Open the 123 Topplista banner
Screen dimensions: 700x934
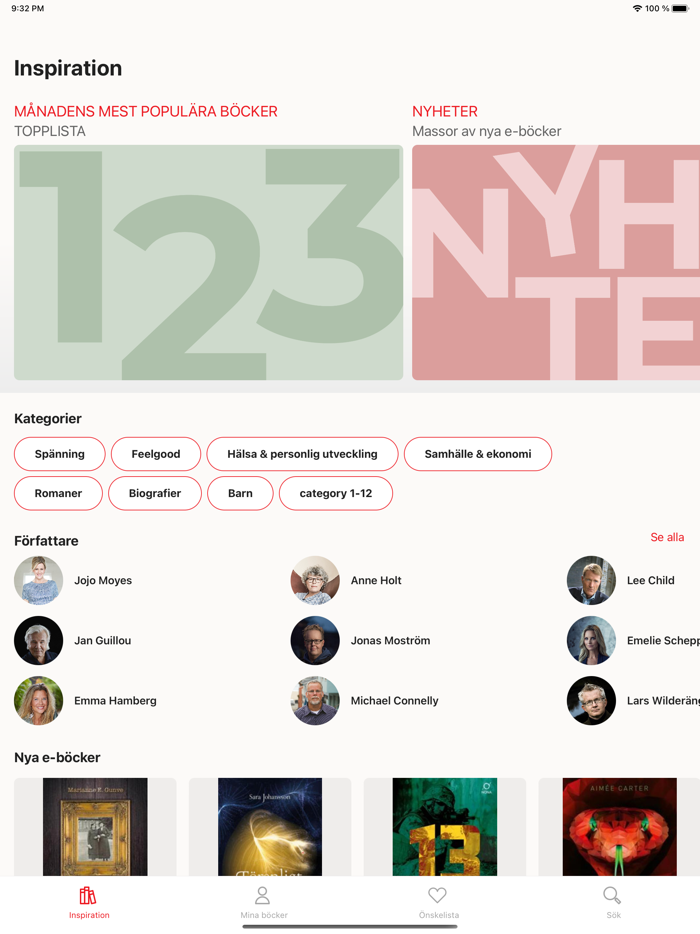tap(209, 263)
